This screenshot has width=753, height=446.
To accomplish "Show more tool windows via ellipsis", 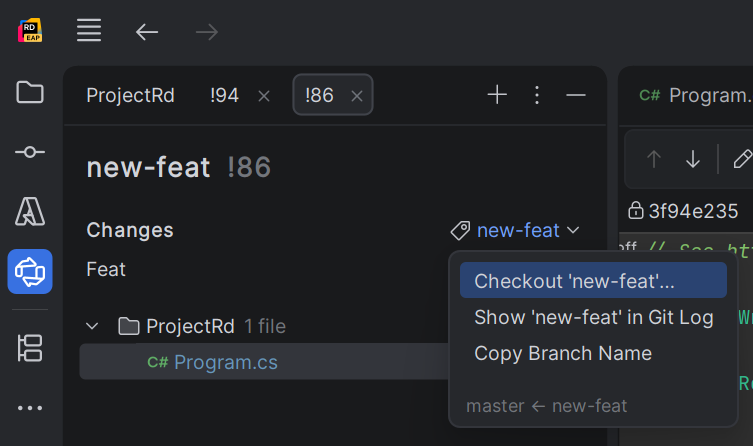I will [30, 408].
